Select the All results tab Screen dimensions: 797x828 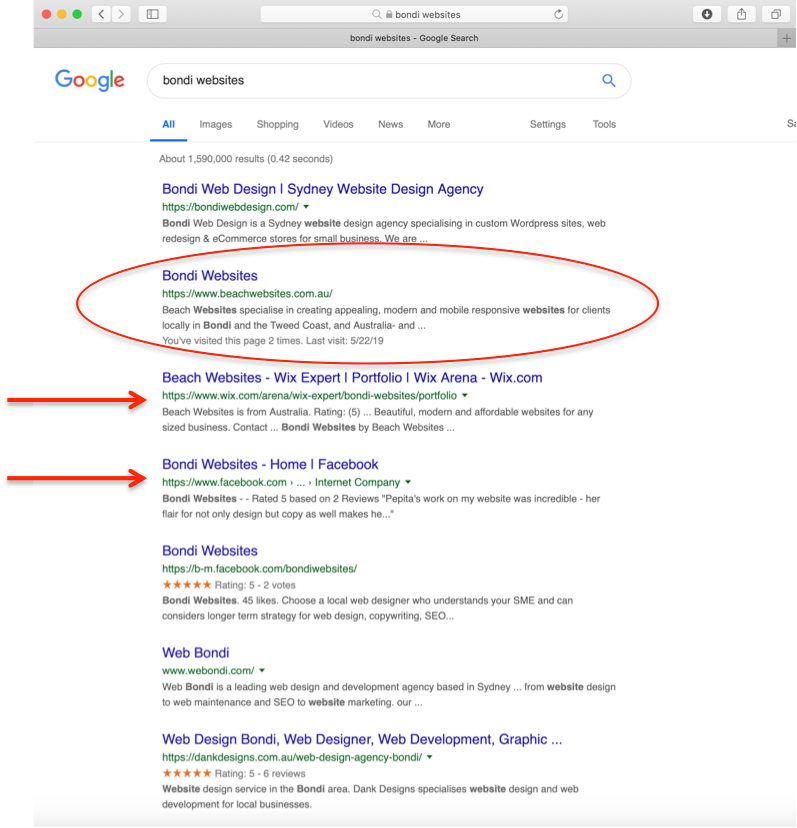pyautogui.click(x=168, y=124)
